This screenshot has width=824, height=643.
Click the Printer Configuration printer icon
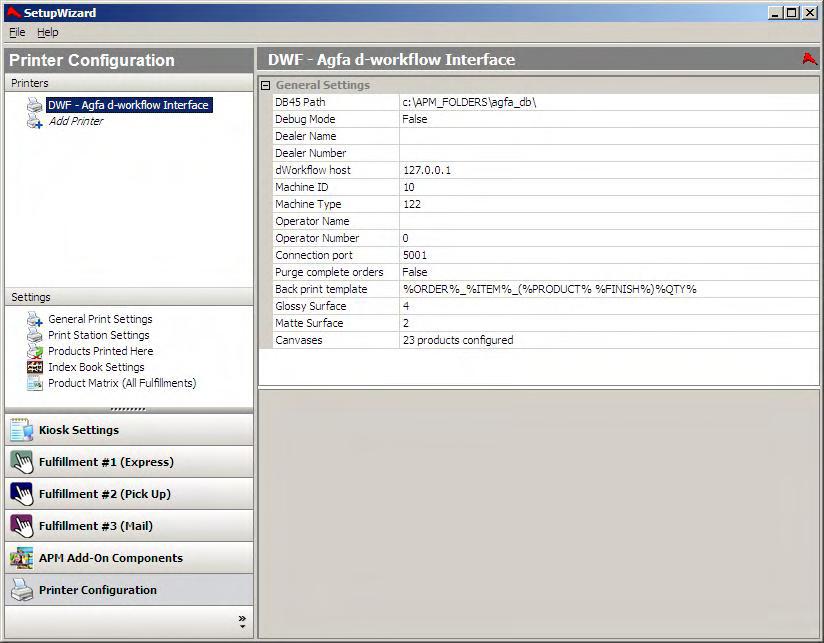coord(22,590)
